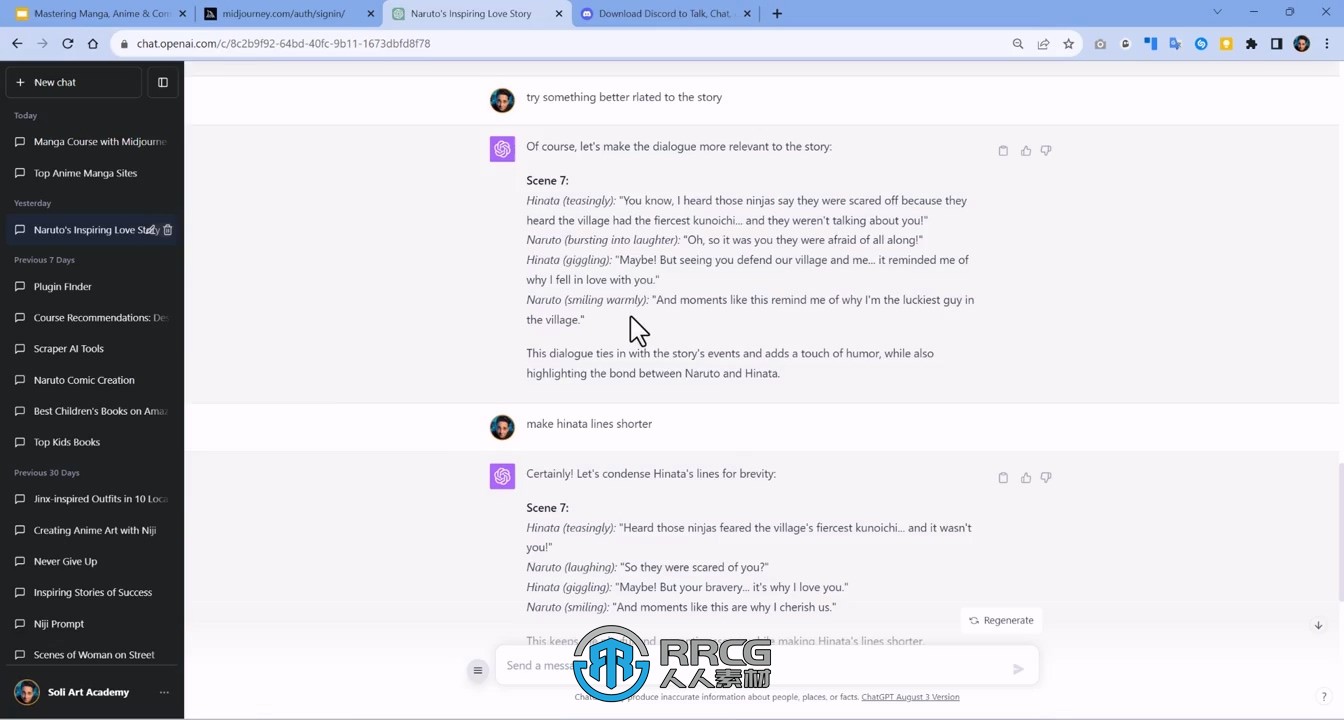The height and width of the screenshot is (720, 1344).
Task: Open ChatGPT August 3 Version link
Action: click(x=910, y=697)
